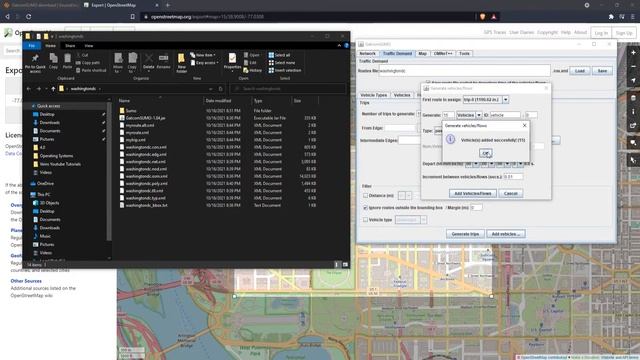Click the Add Vehicles/Flows button
This screenshot has width=640, height=360.
click(x=473, y=193)
